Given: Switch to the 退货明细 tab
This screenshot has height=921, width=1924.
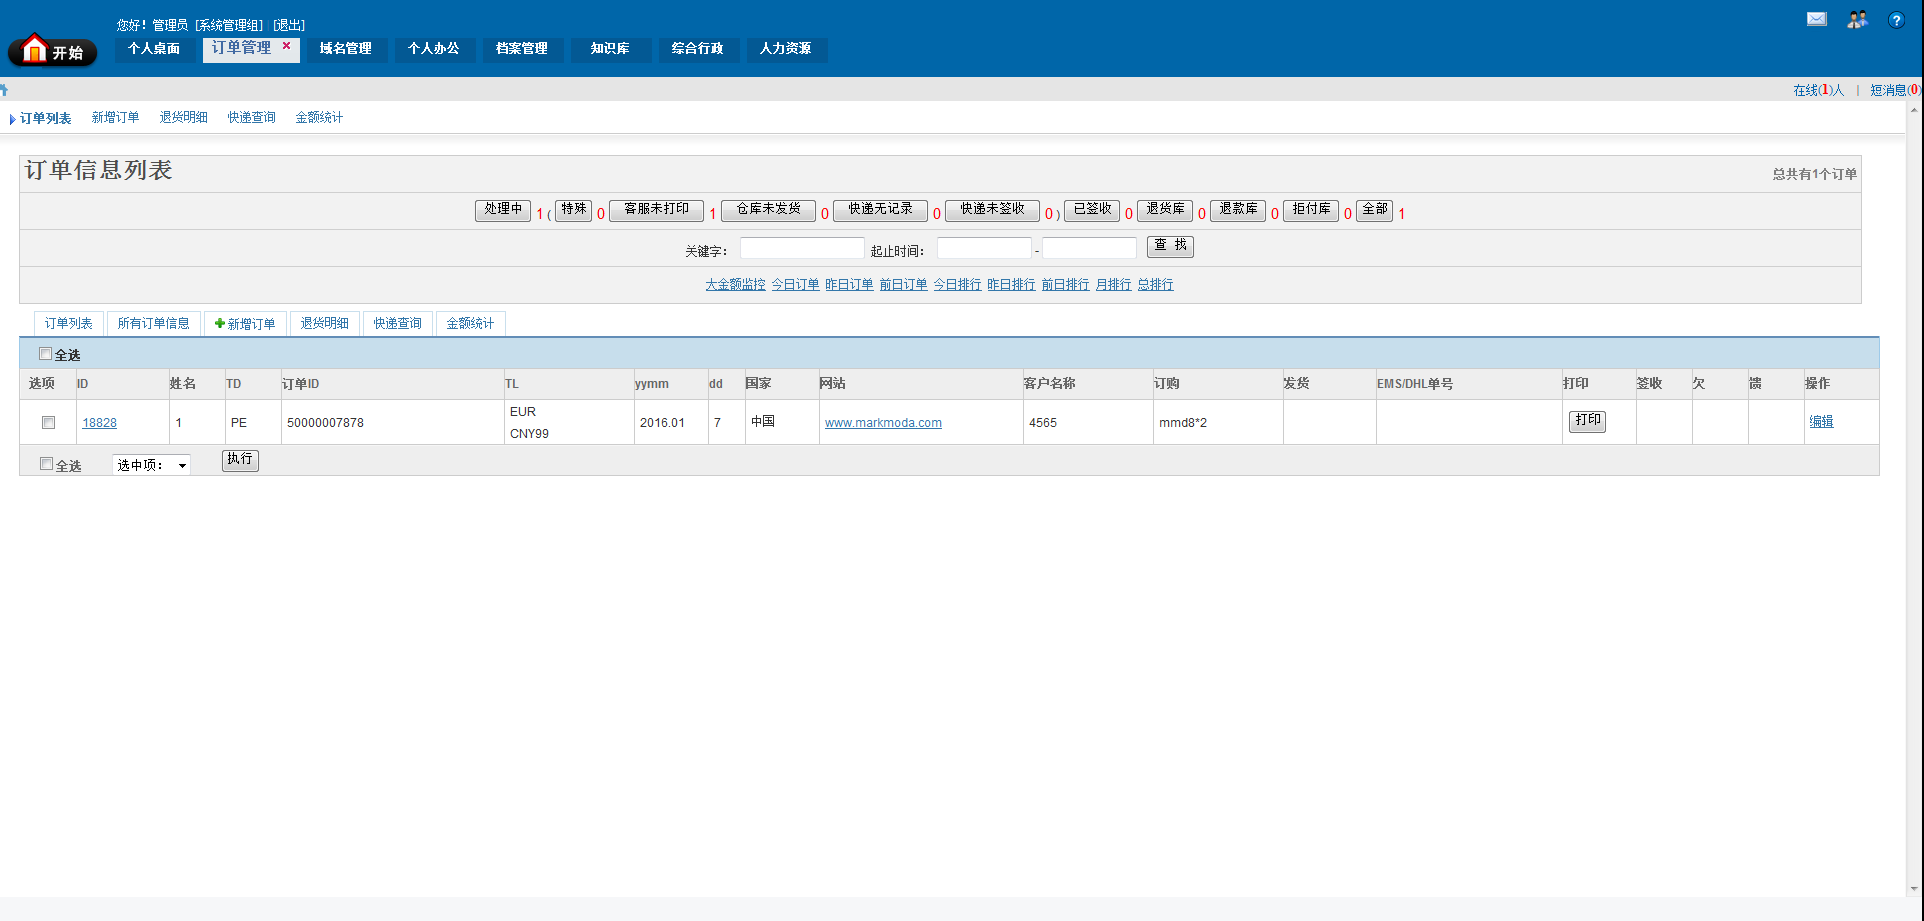Looking at the screenshot, I should (324, 324).
